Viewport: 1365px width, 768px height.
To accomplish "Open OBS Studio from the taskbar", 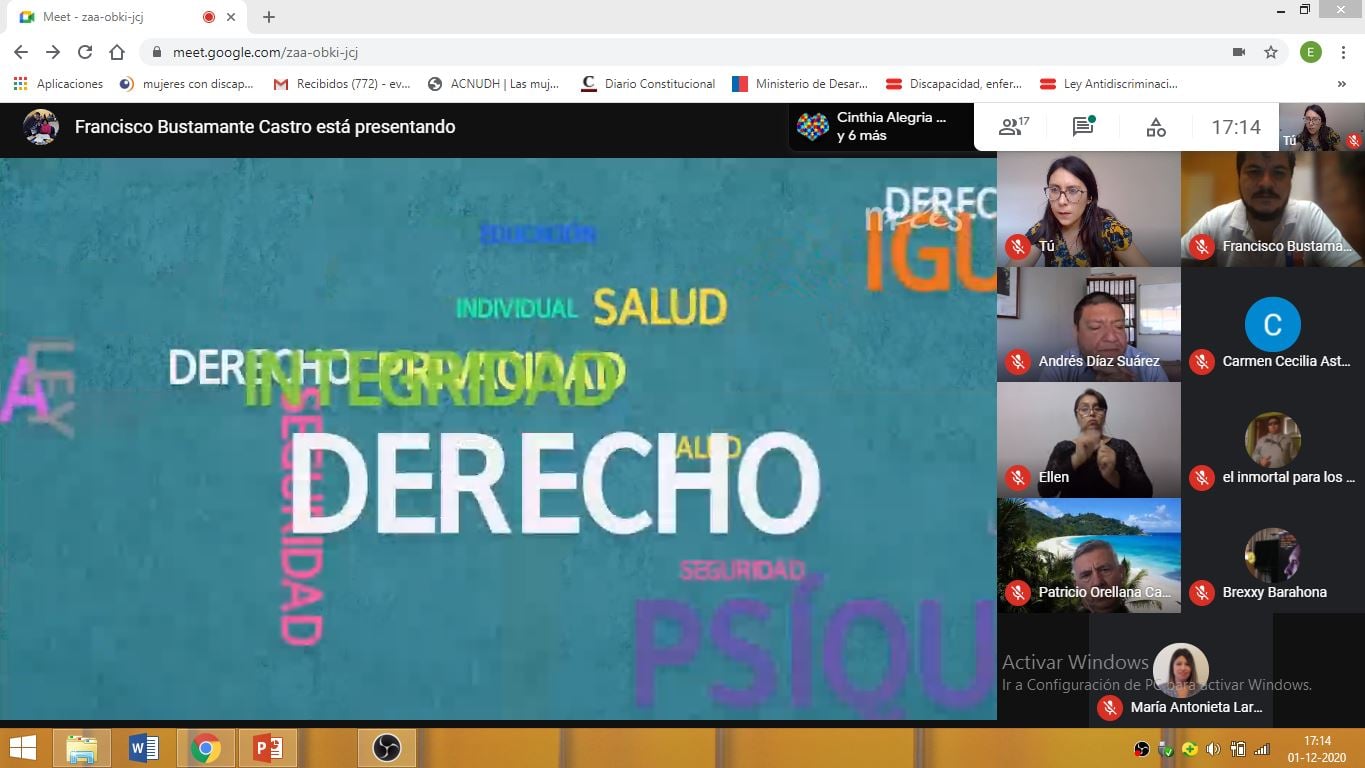I will 386,747.
